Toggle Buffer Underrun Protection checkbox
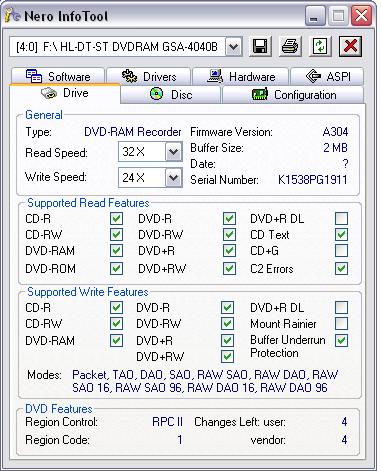 (342, 340)
